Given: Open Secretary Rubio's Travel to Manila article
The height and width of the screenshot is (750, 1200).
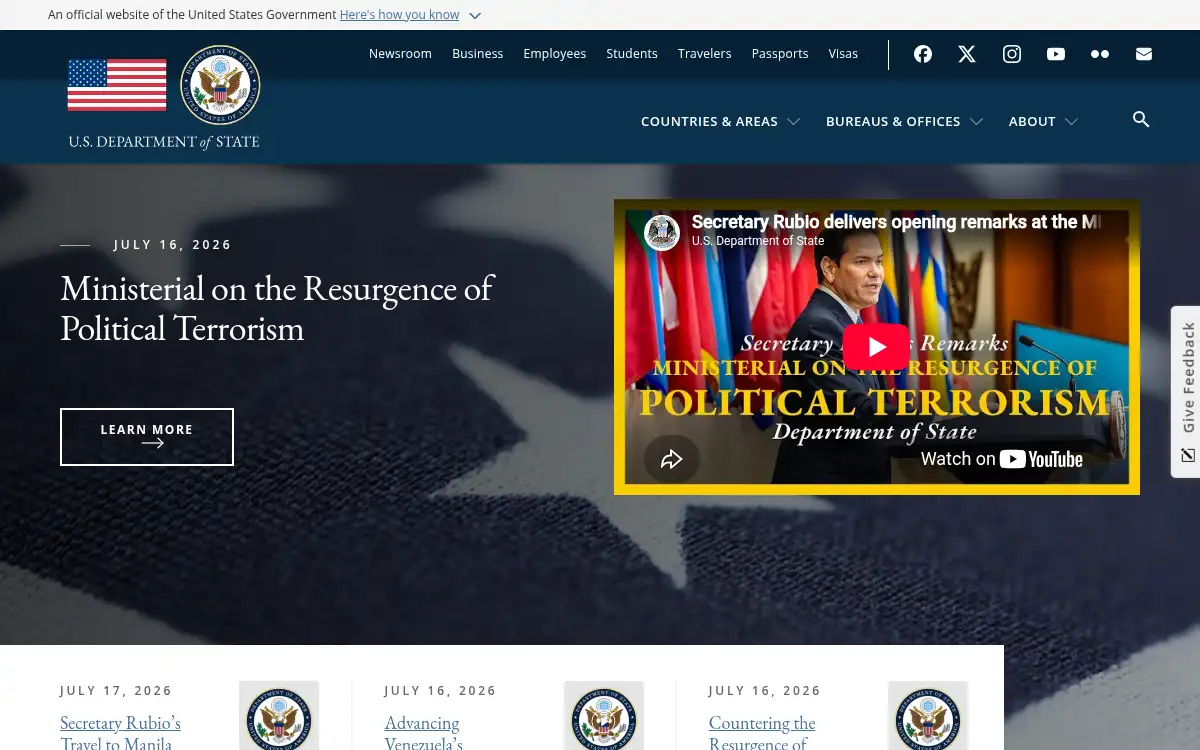Looking at the screenshot, I should (x=120, y=732).
